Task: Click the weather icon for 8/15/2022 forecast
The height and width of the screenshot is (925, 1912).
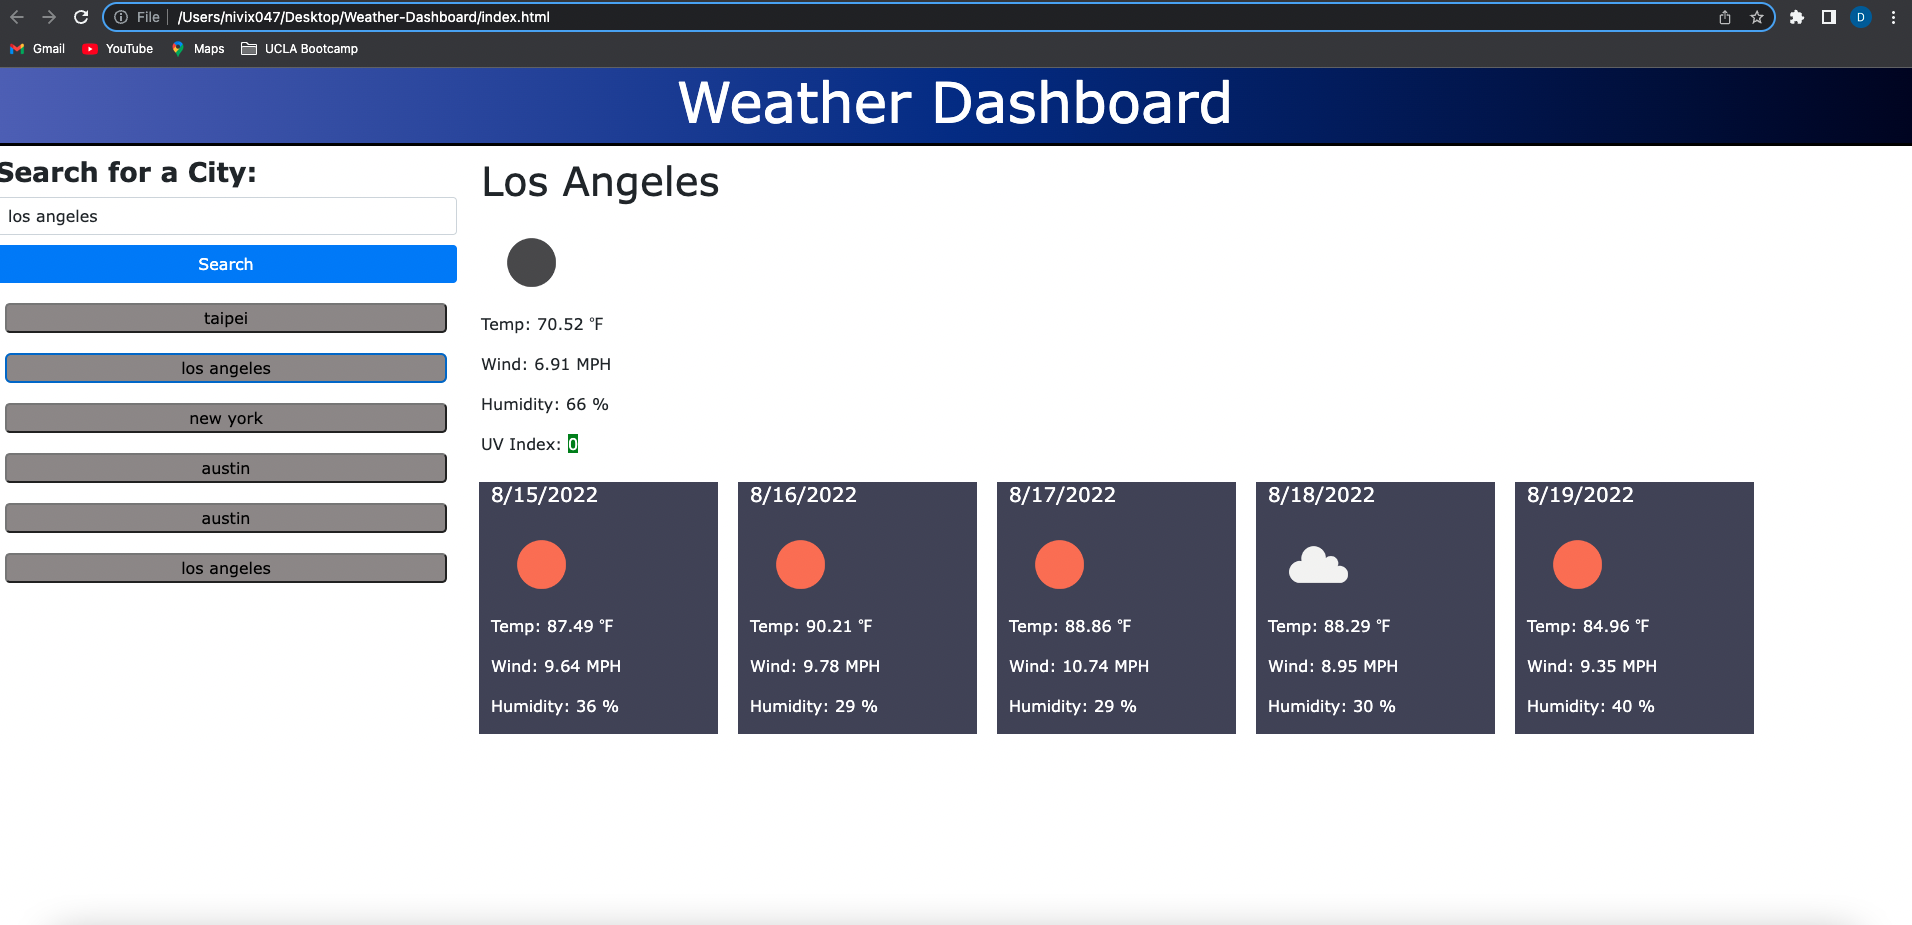Action: click(x=541, y=564)
